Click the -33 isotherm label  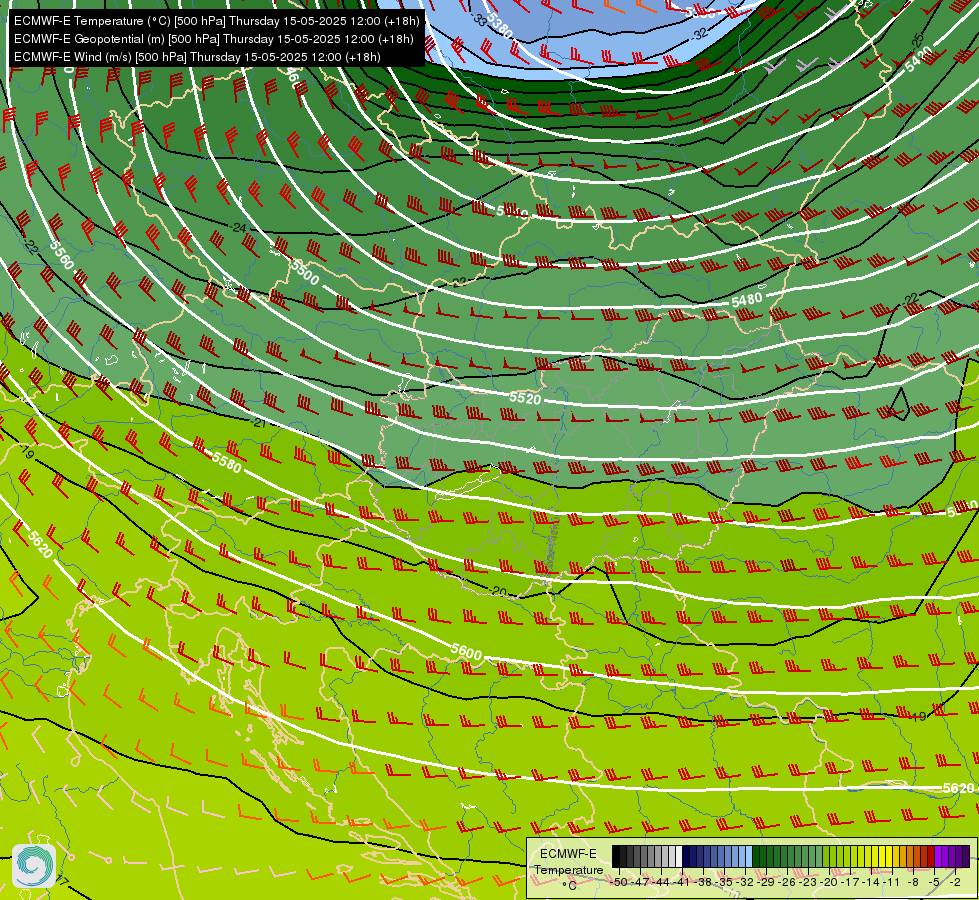(480, 20)
